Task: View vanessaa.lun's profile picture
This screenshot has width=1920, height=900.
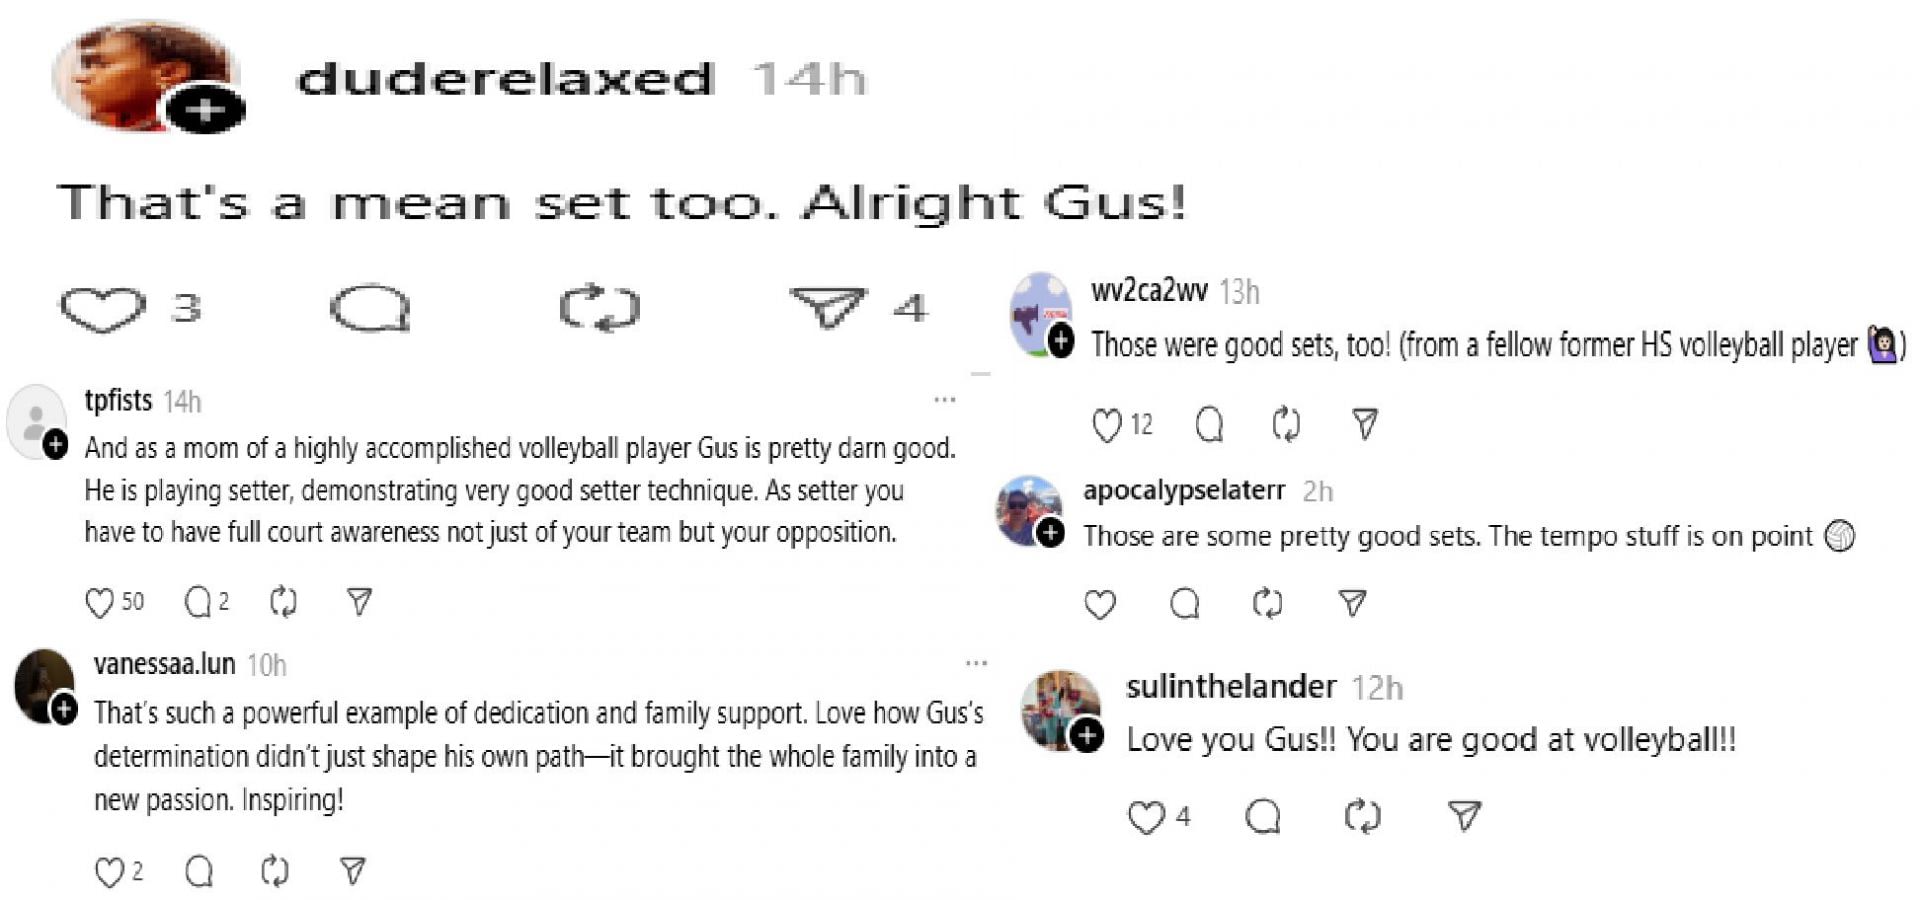Action: pos(43,684)
